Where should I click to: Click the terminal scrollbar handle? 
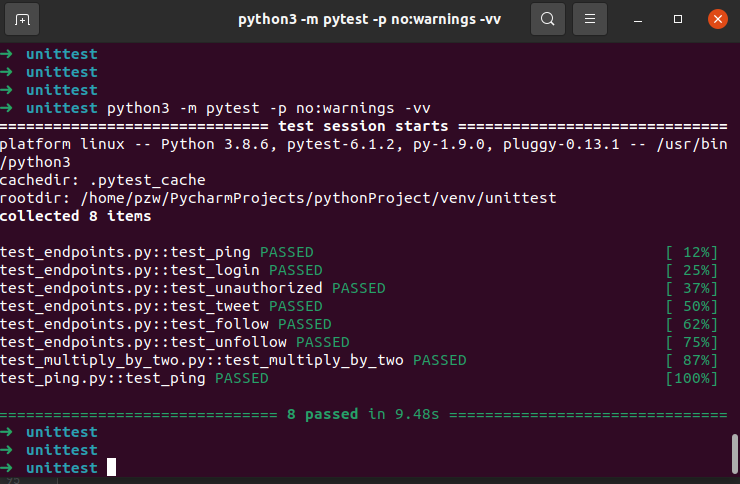pos(734,453)
